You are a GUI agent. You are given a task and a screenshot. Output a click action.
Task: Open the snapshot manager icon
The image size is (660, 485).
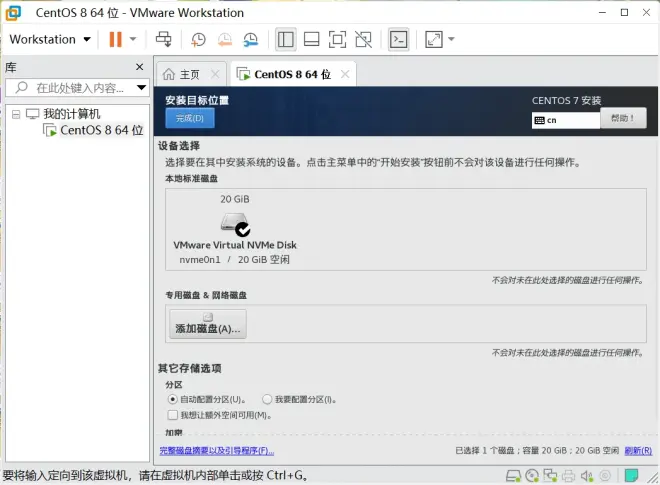click(251, 40)
